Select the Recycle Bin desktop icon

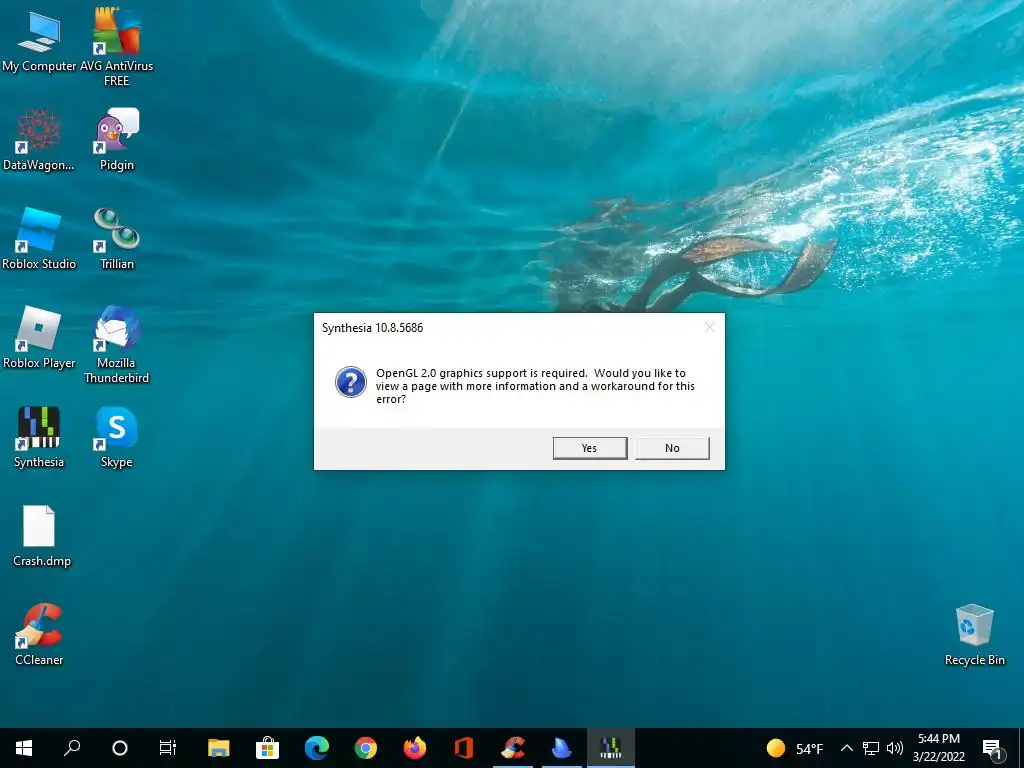974,635
